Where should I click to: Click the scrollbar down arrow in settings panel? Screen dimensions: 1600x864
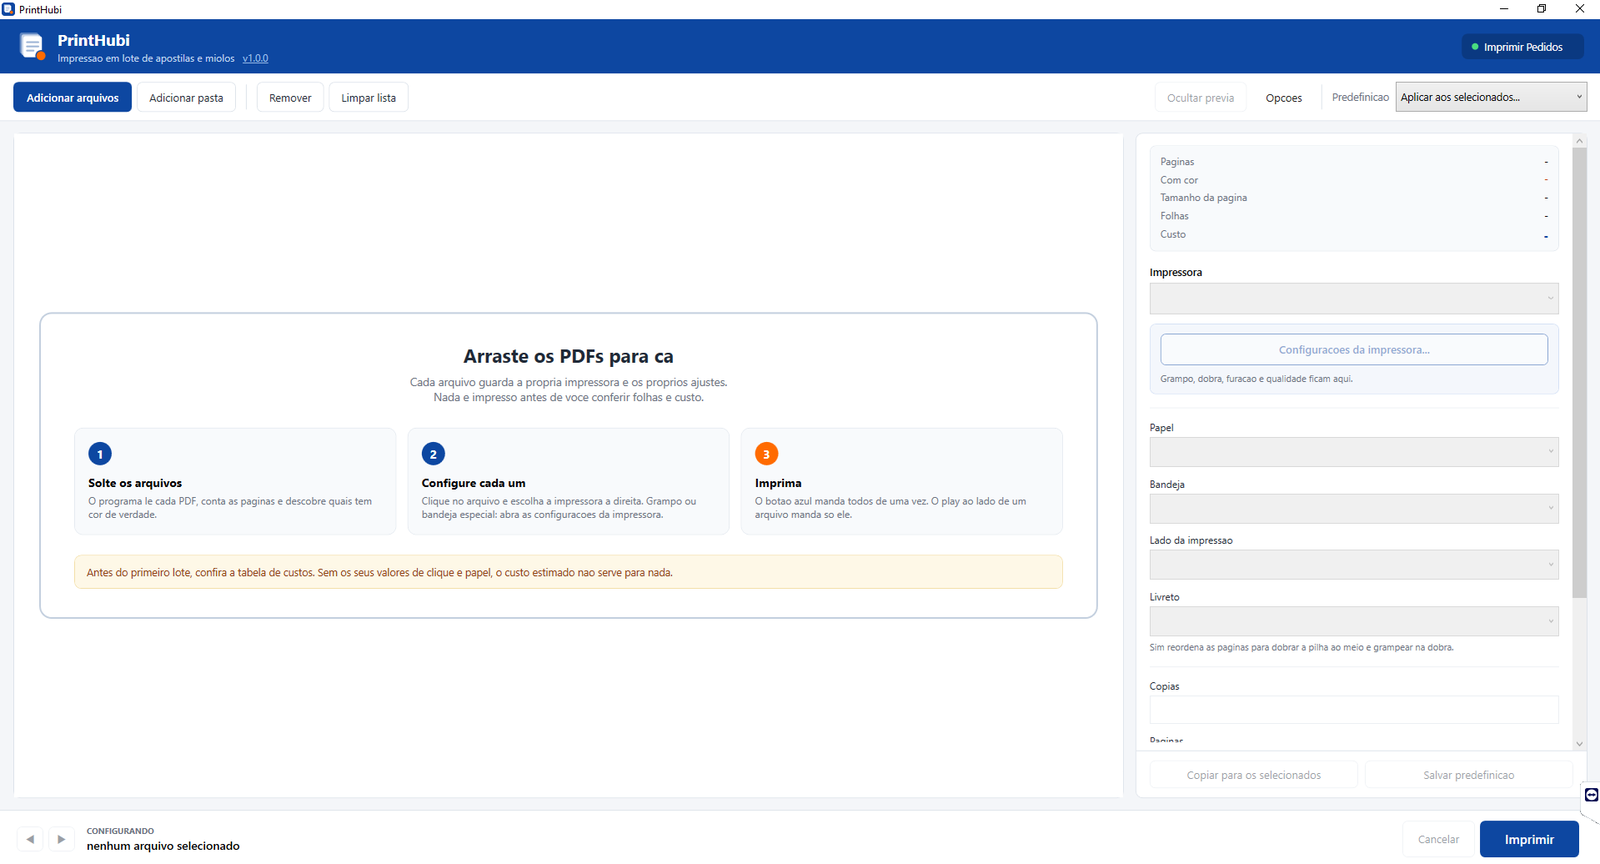pos(1580,743)
